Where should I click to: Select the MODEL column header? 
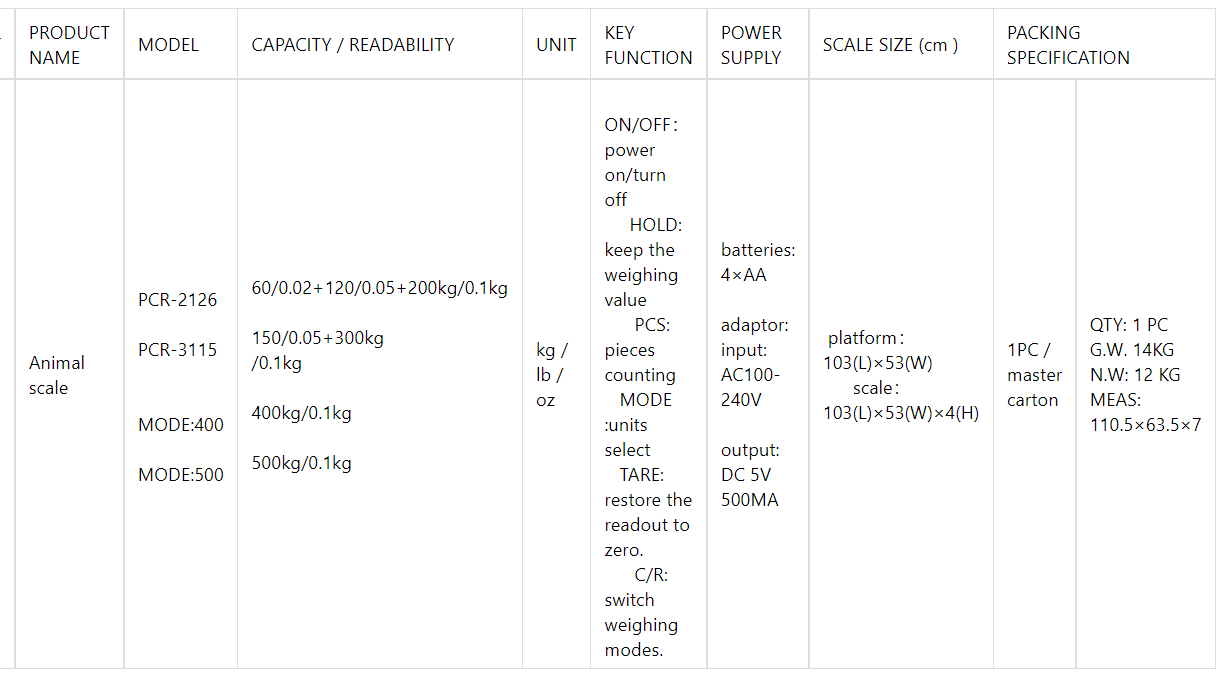(x=168, y=45)
